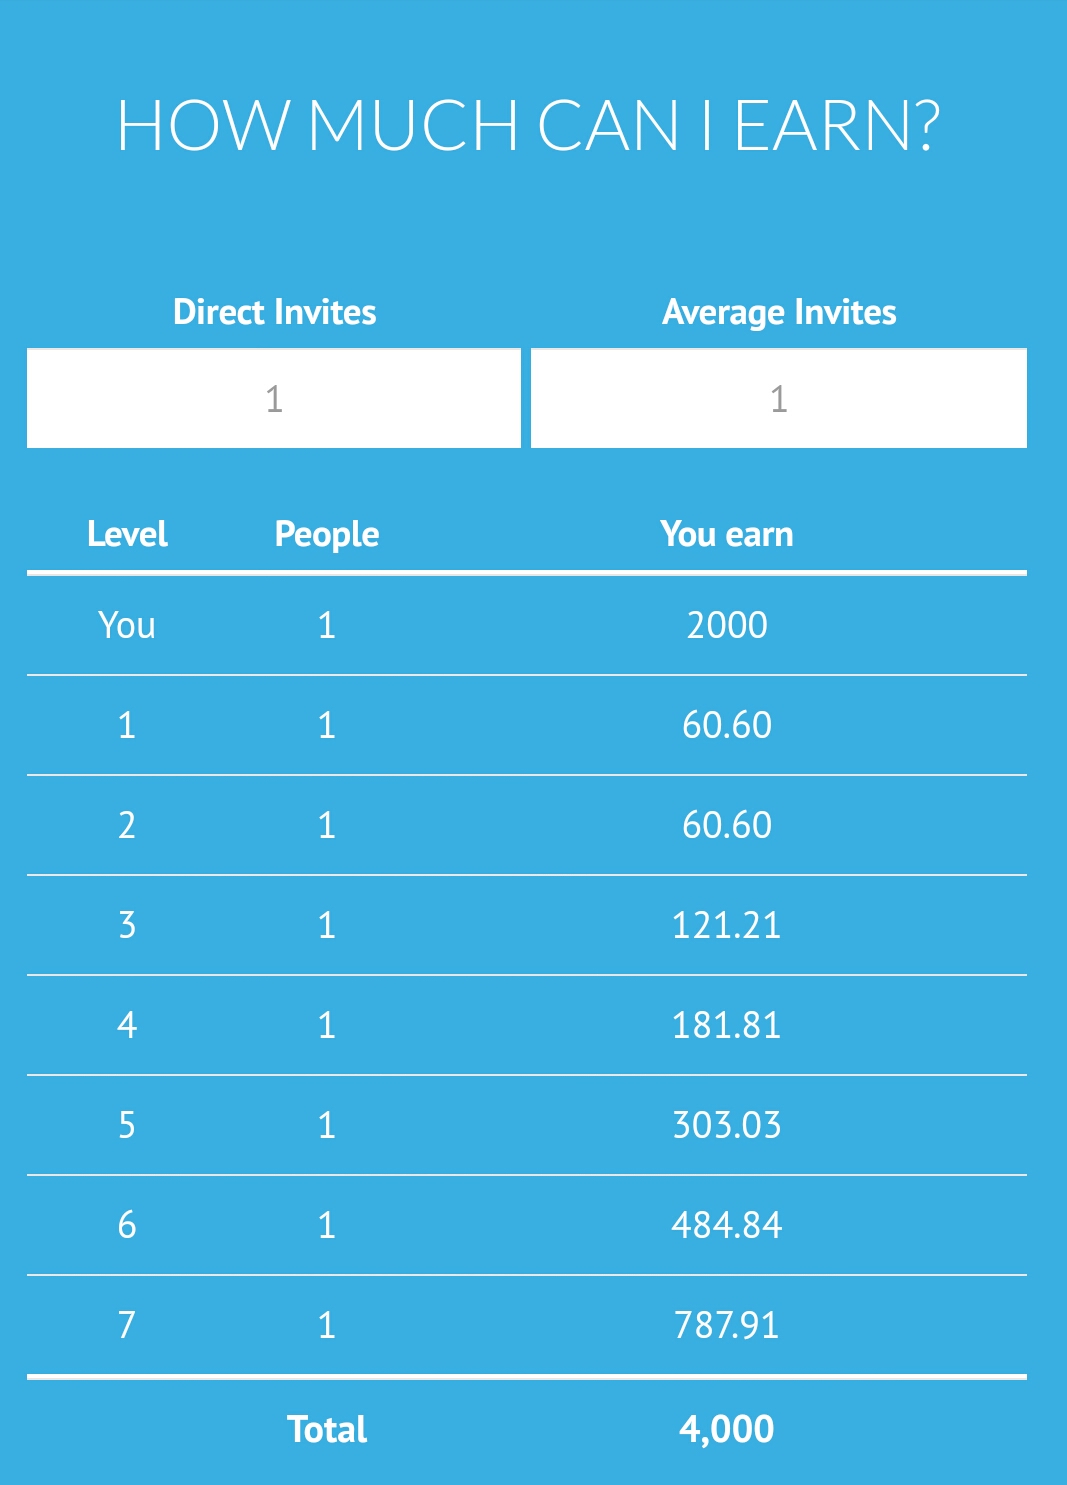Viewport: 1067px width, 1485px height.
Task: Select level number 5 in Level column
Action: [127, 1125]
